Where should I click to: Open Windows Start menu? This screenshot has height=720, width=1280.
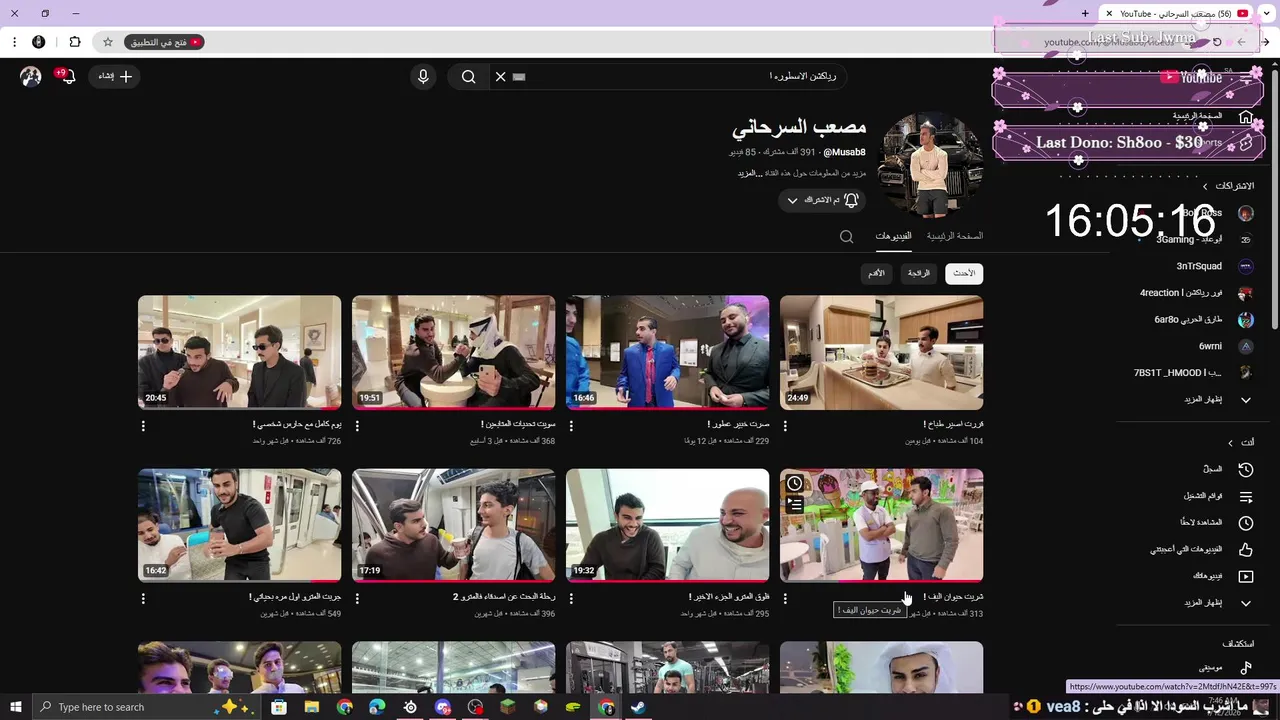(15, 707)
